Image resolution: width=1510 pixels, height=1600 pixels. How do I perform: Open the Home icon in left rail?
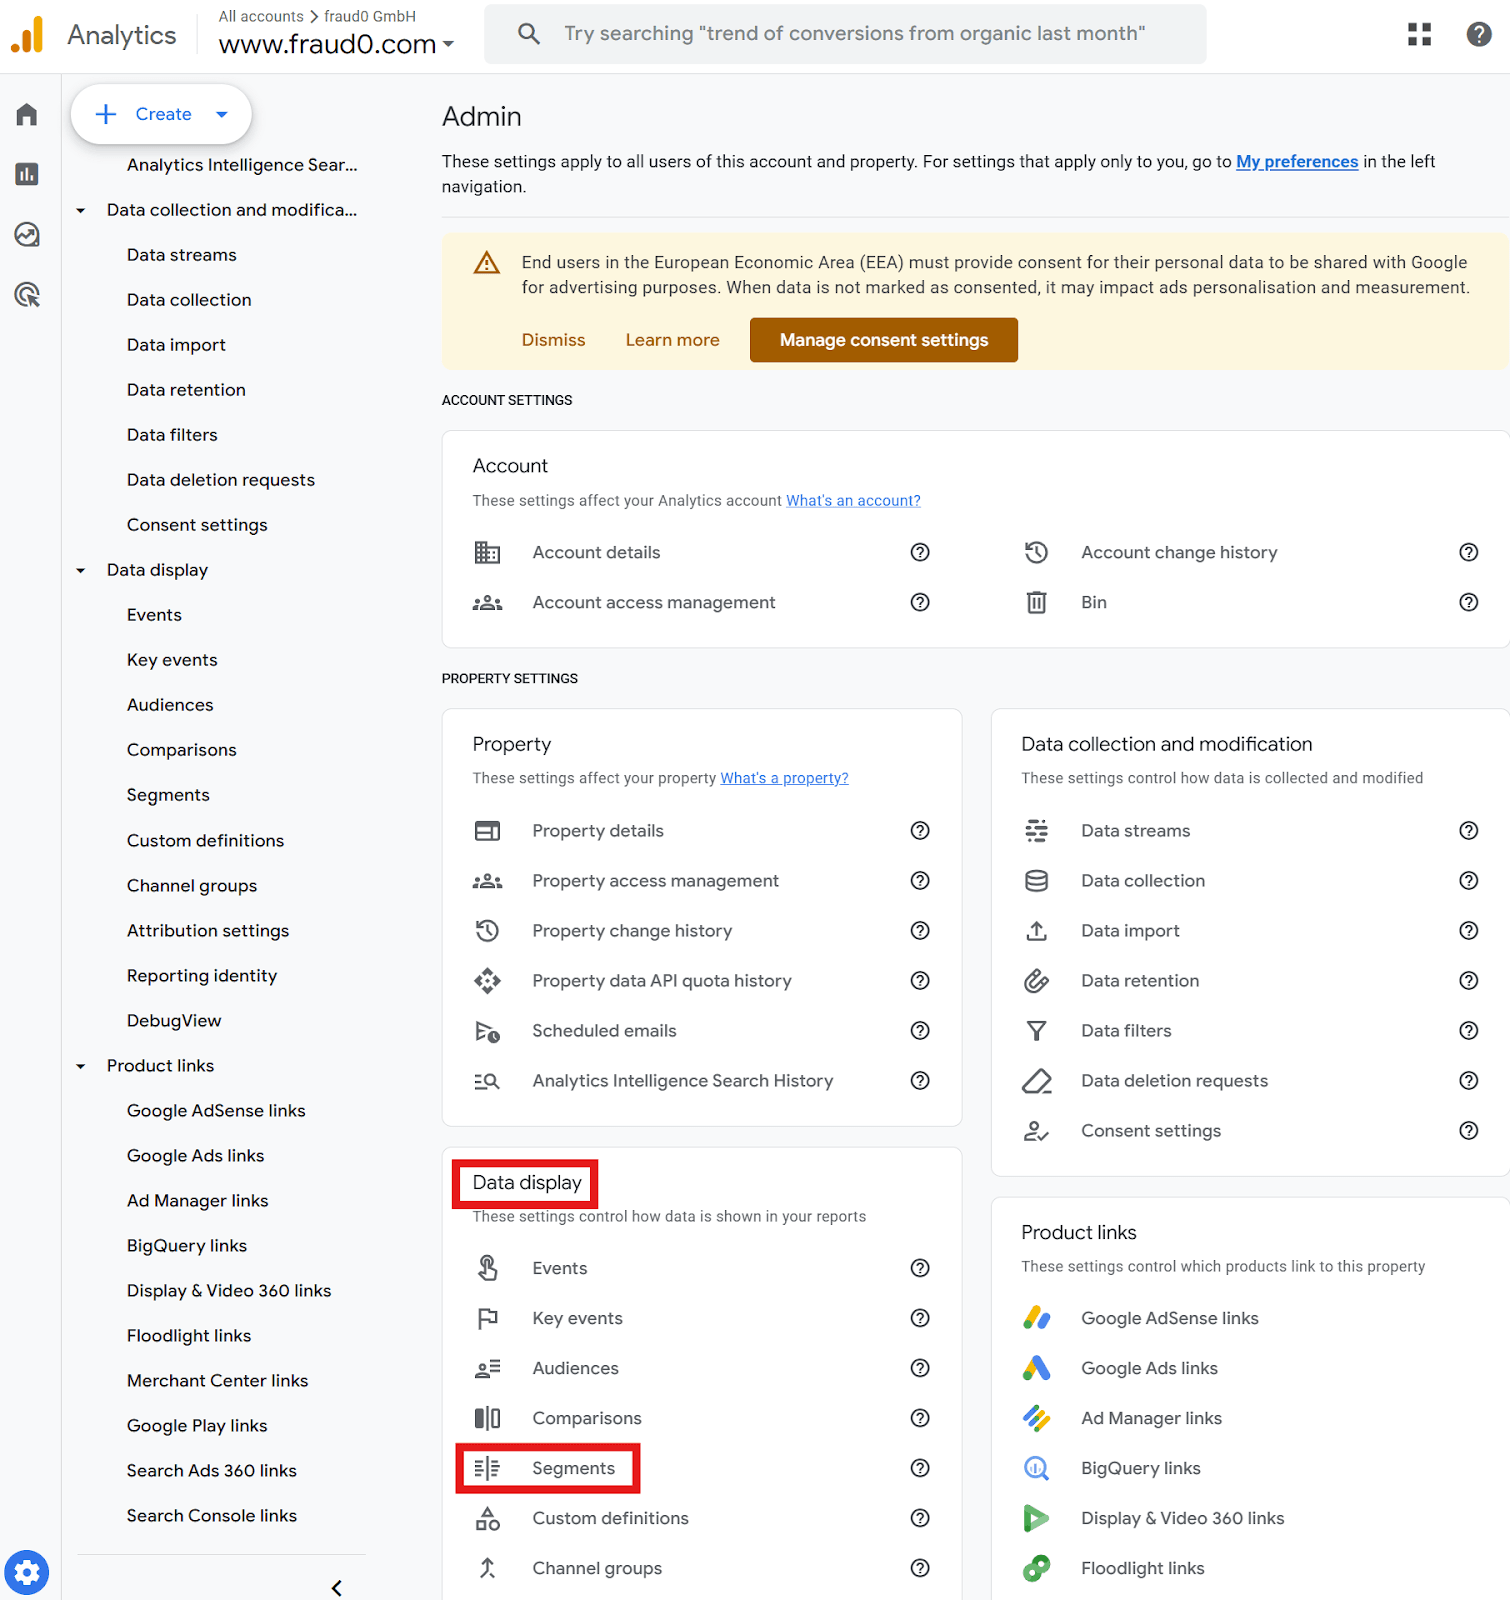[27, 115]
